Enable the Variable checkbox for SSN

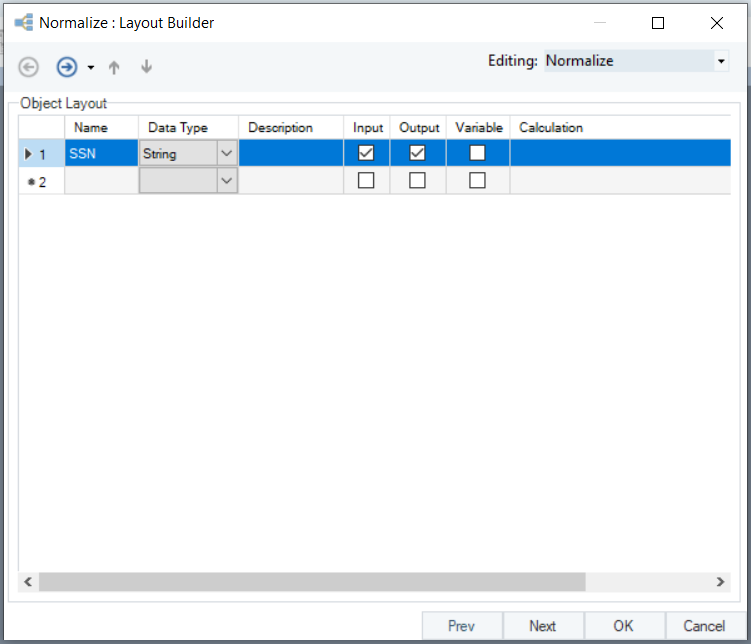(x=477, y=153)
